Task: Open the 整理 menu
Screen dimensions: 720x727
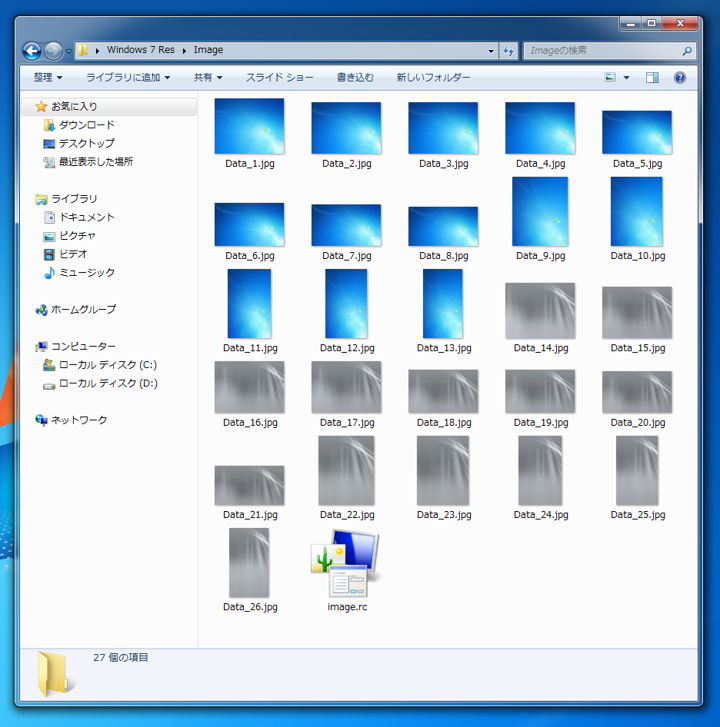Action: (x=48, y=77)
